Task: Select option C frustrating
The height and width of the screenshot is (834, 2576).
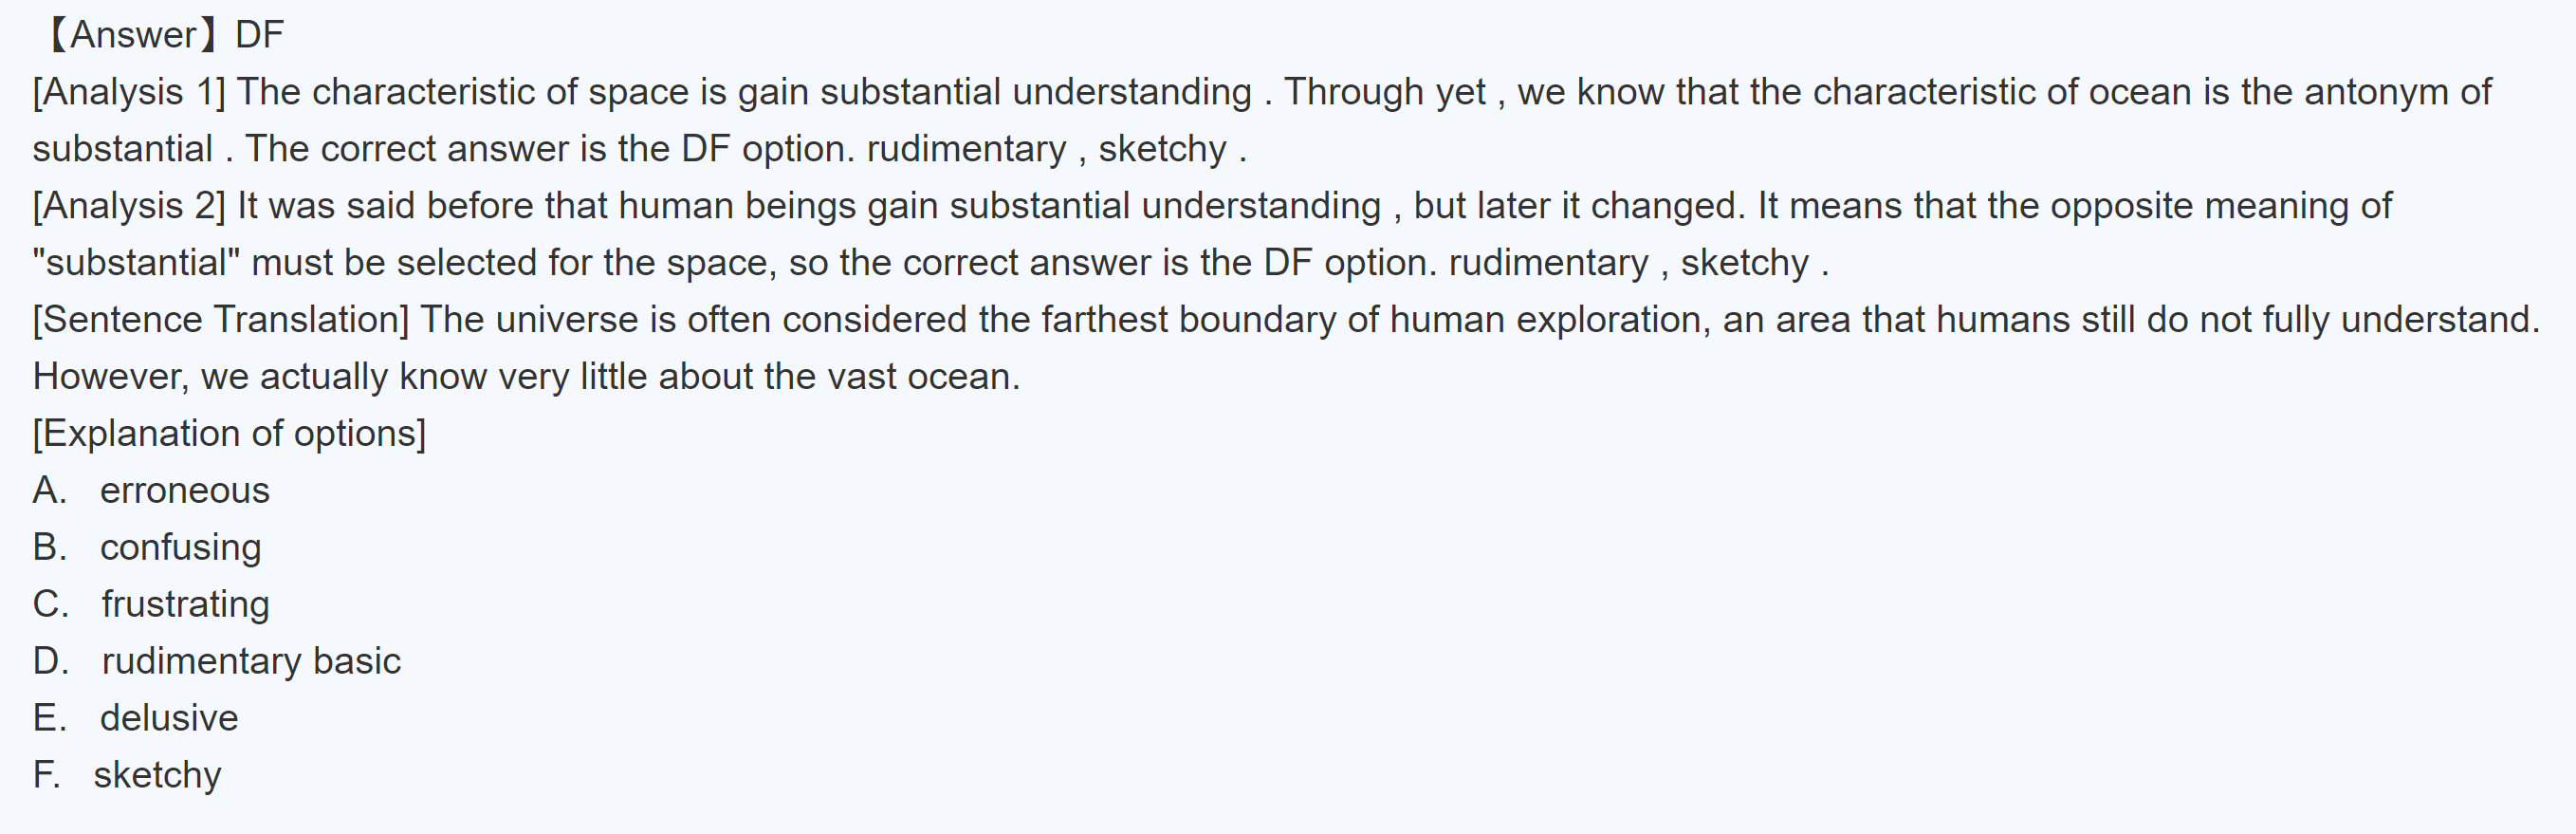Action: coord(185,605)
